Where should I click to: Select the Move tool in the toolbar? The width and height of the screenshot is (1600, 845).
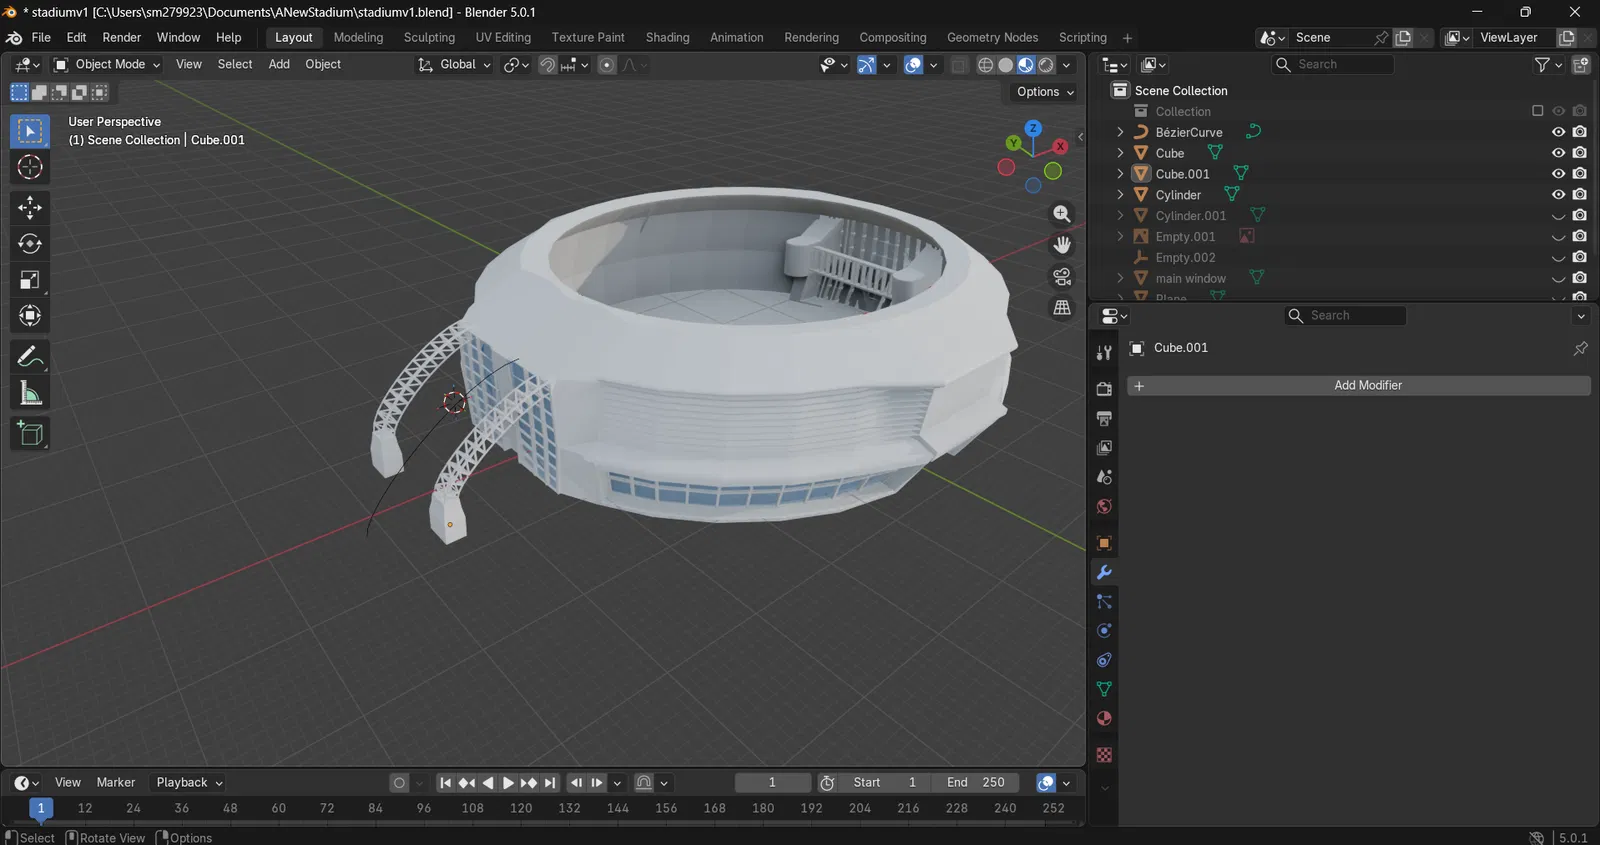click(x=30, y=207)
